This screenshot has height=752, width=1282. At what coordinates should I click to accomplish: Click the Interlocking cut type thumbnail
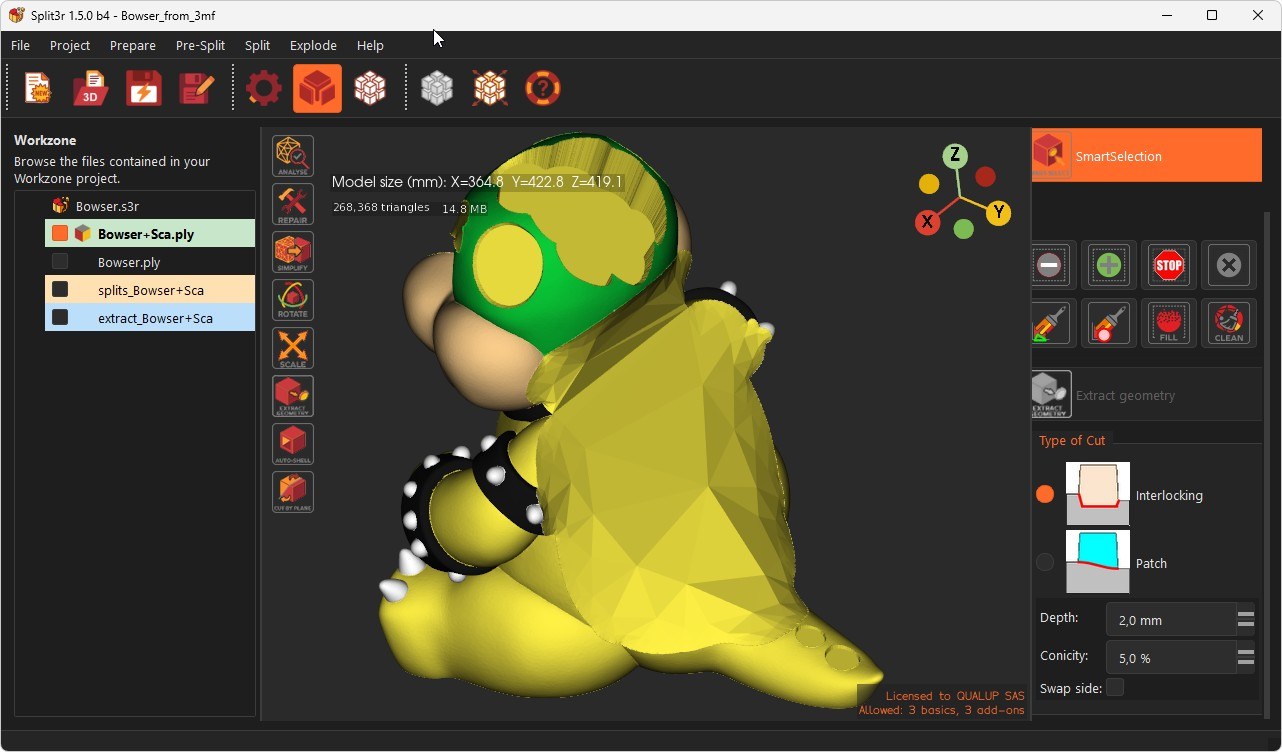[1098, 494]
